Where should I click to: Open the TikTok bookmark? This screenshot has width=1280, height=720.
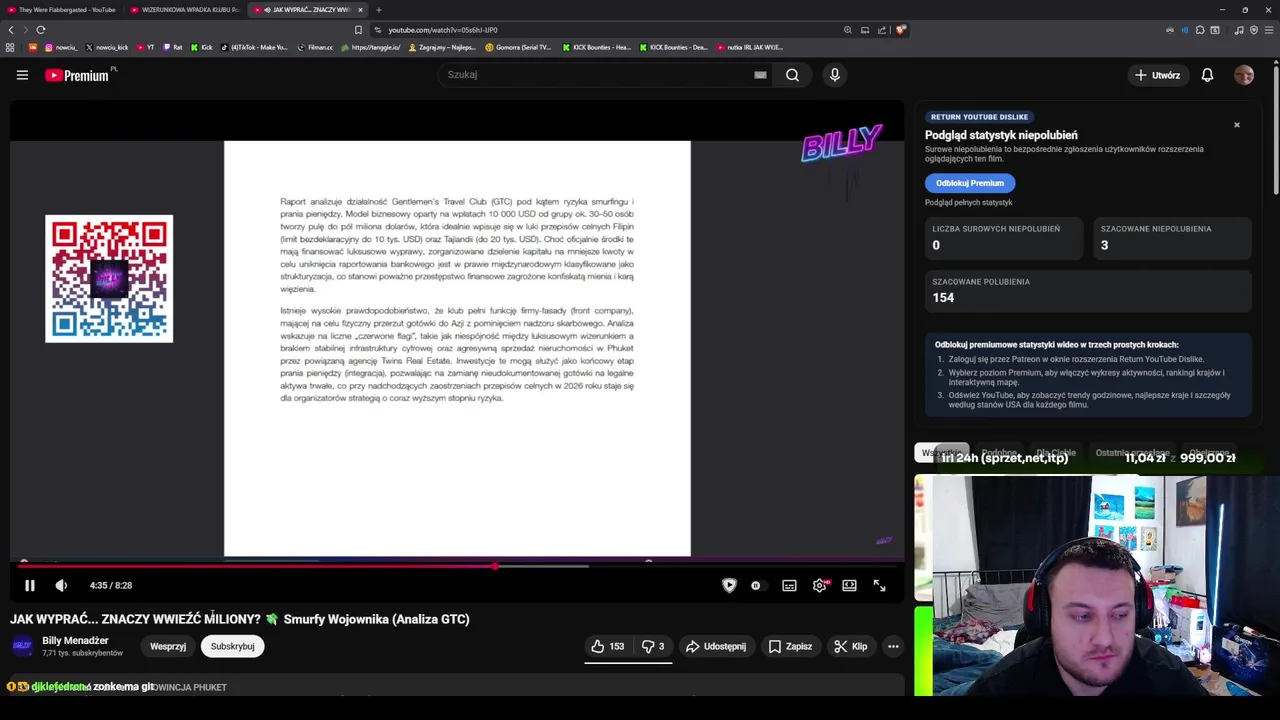(254, 47)
